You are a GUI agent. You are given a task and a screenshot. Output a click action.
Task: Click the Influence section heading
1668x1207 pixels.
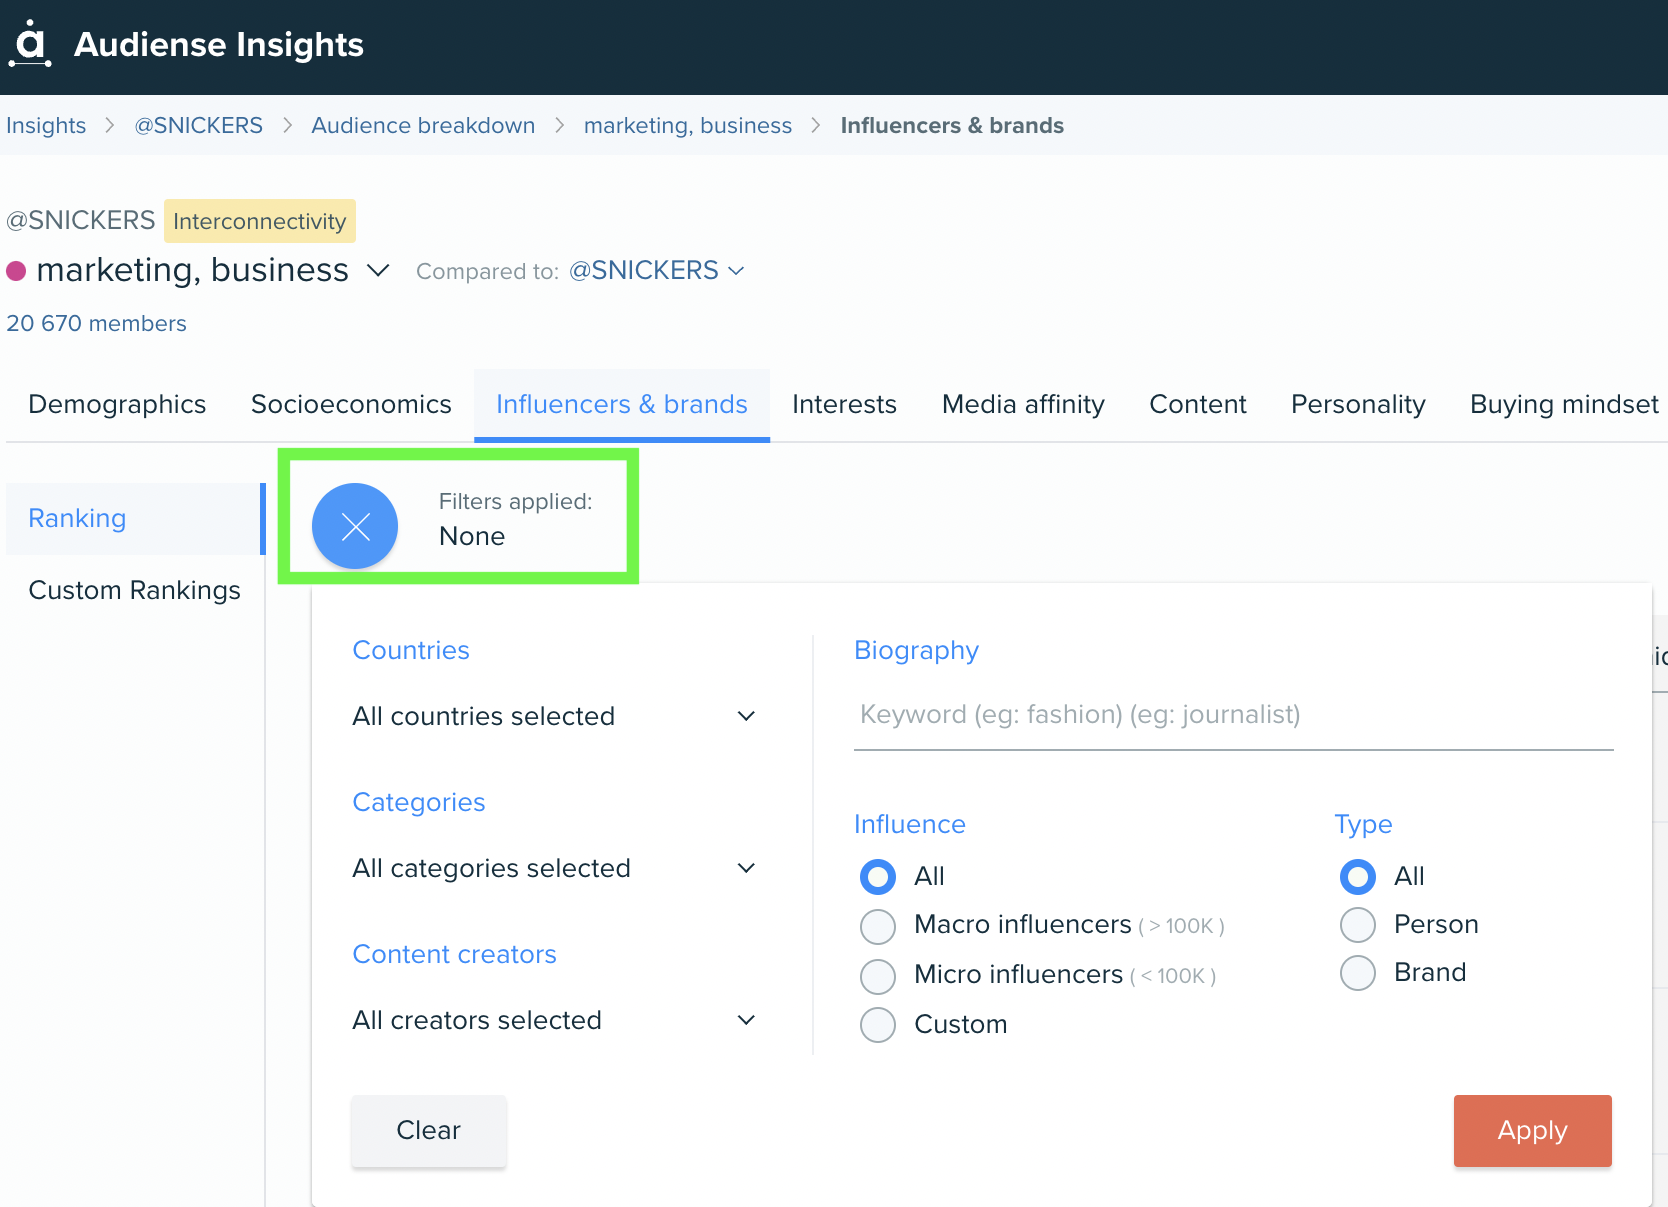tap(910, 824)
